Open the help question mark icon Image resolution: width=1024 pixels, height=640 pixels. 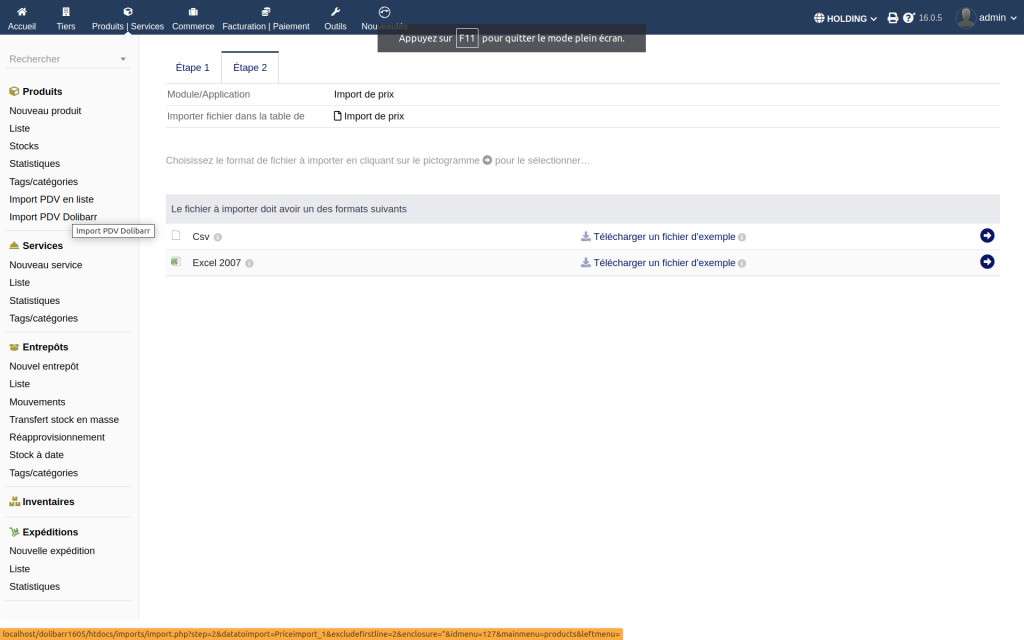coord(908,18)
